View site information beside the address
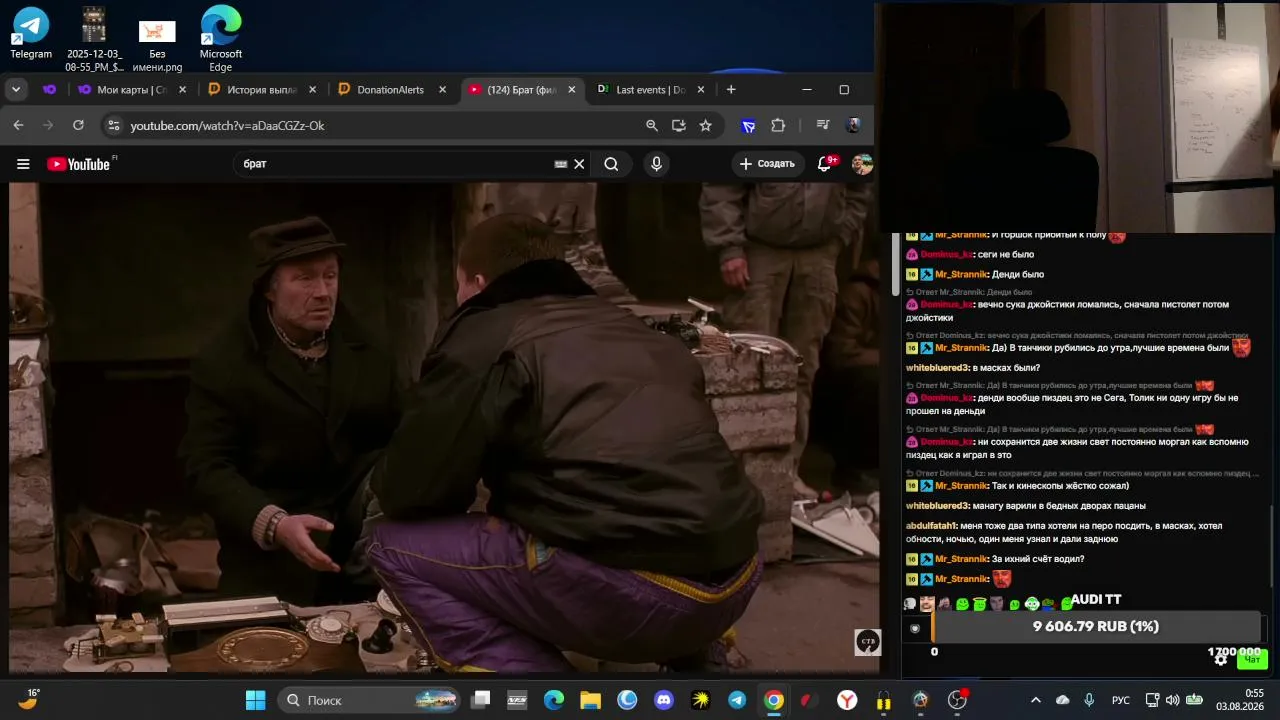 coord(113,125)
